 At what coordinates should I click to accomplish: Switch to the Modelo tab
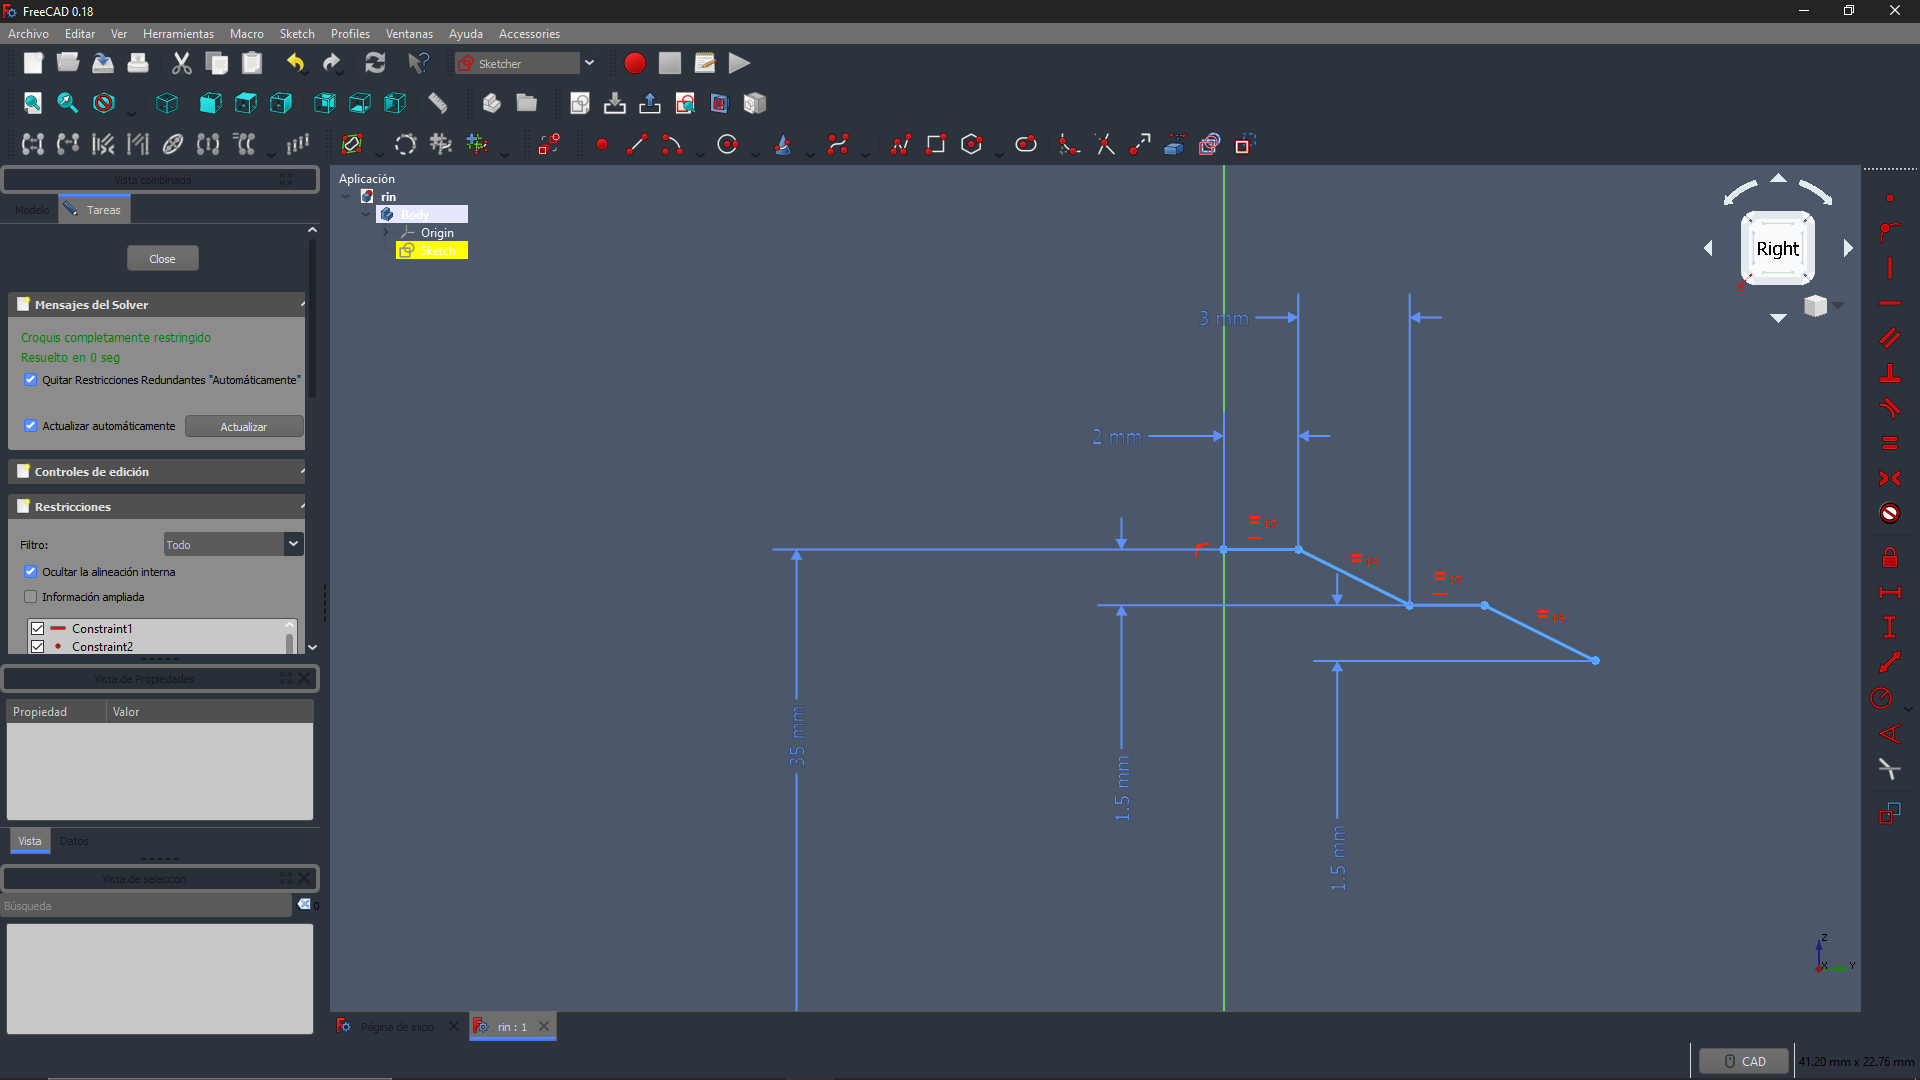(32, 210)
